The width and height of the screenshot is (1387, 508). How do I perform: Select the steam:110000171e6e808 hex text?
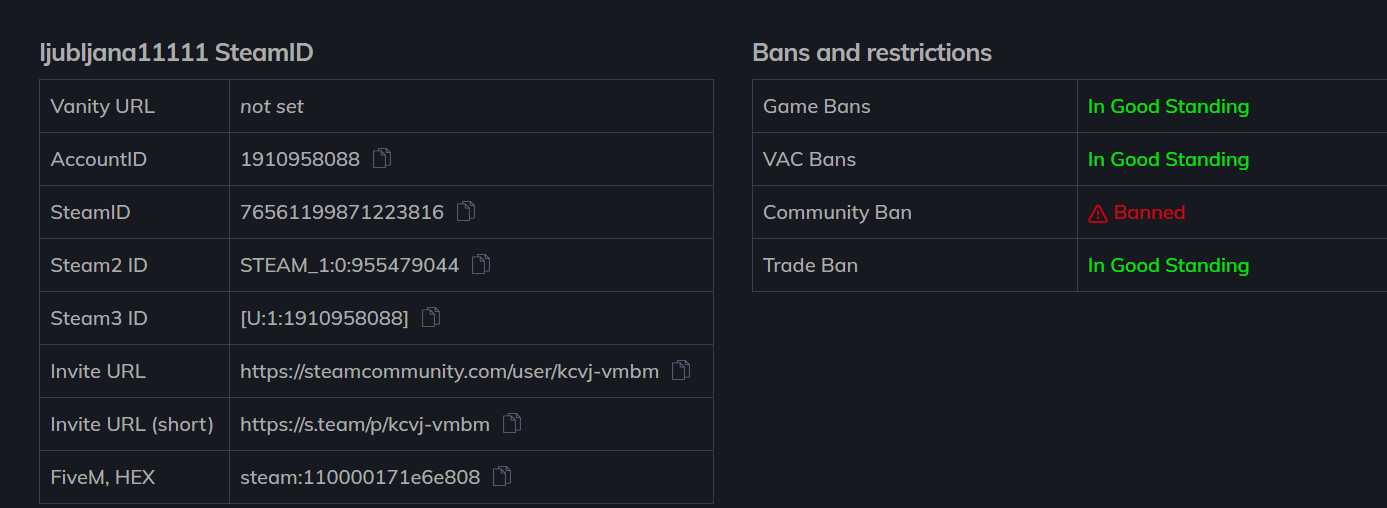click(x=360, y=477)
